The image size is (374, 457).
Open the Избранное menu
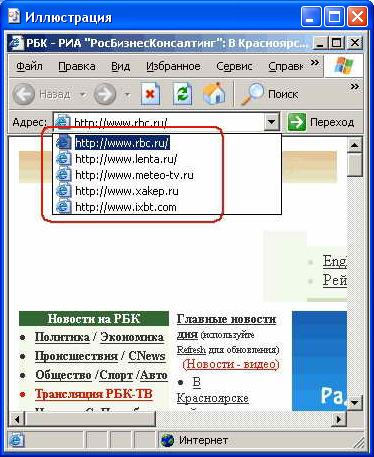173,66
